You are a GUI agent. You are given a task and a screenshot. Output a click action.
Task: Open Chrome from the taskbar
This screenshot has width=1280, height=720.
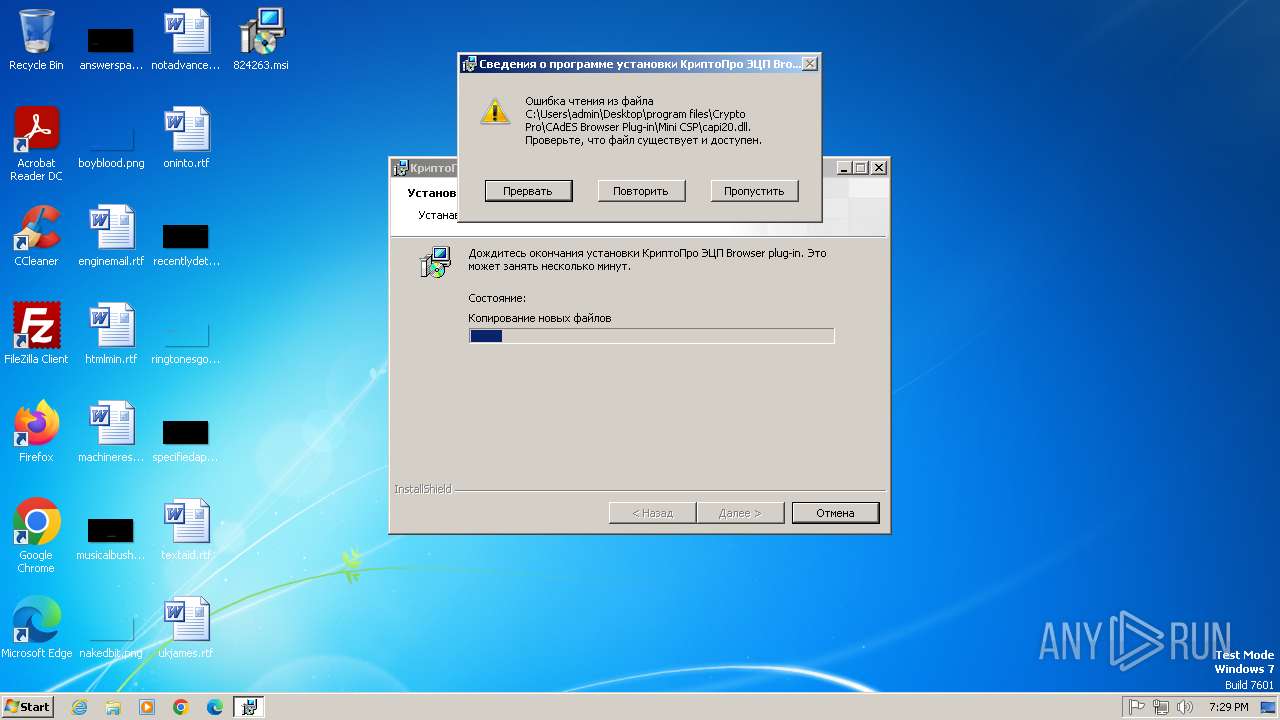[181, 707]
